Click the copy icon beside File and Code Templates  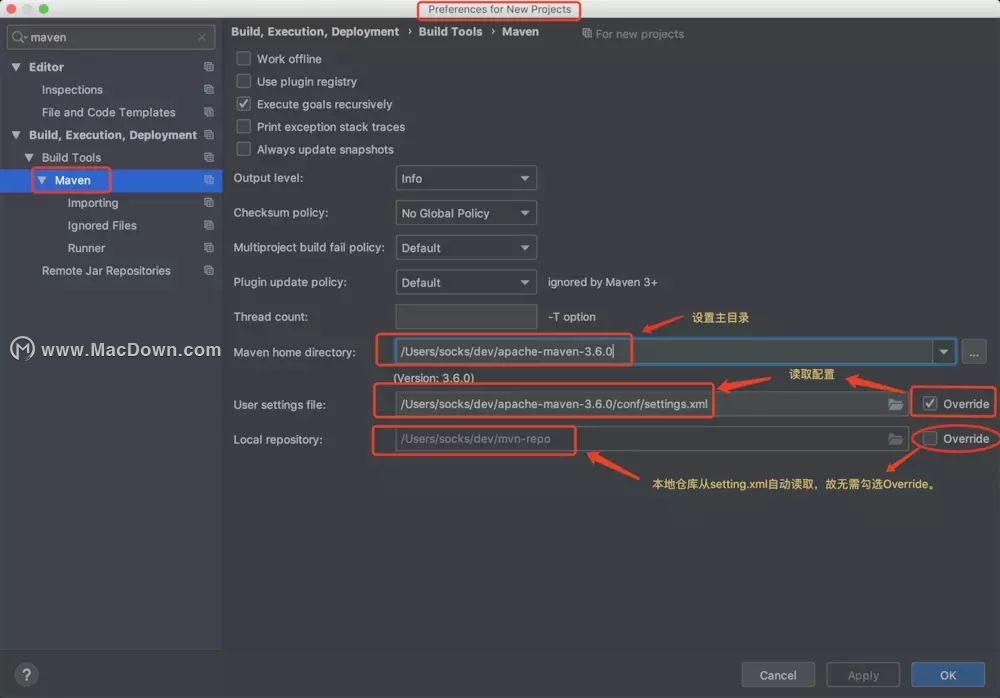(x=209, y=112)
